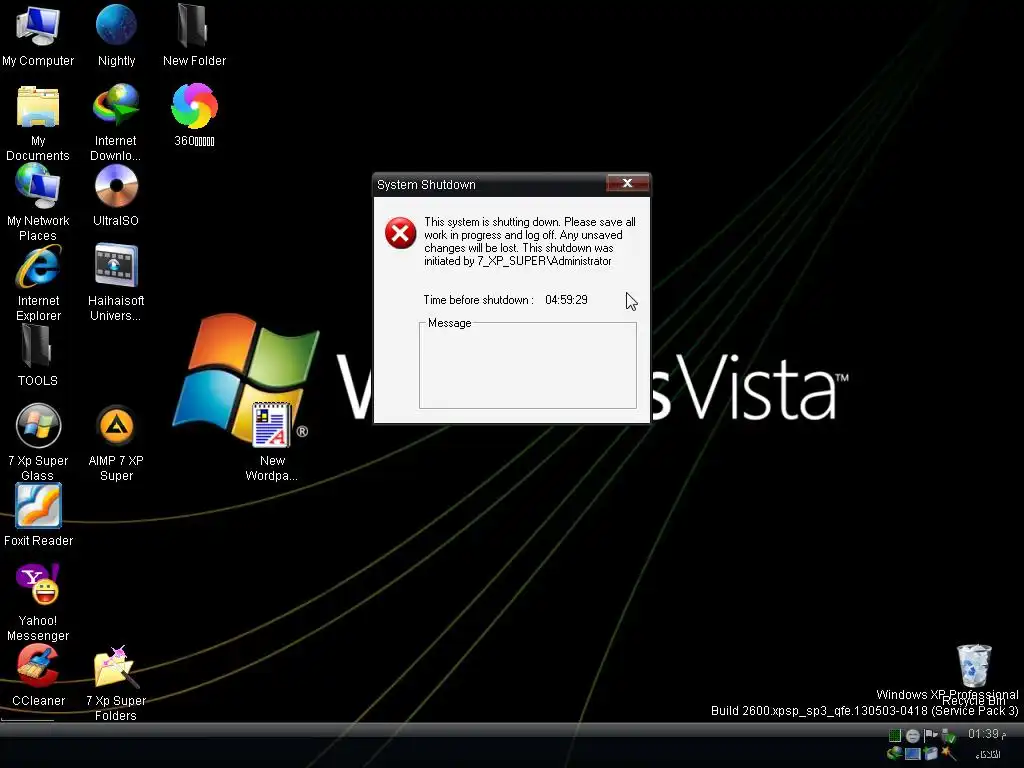The image size is (1024, 768).
Task: Select the 7 Xp Super Glass icon
Action: [38, 443]
